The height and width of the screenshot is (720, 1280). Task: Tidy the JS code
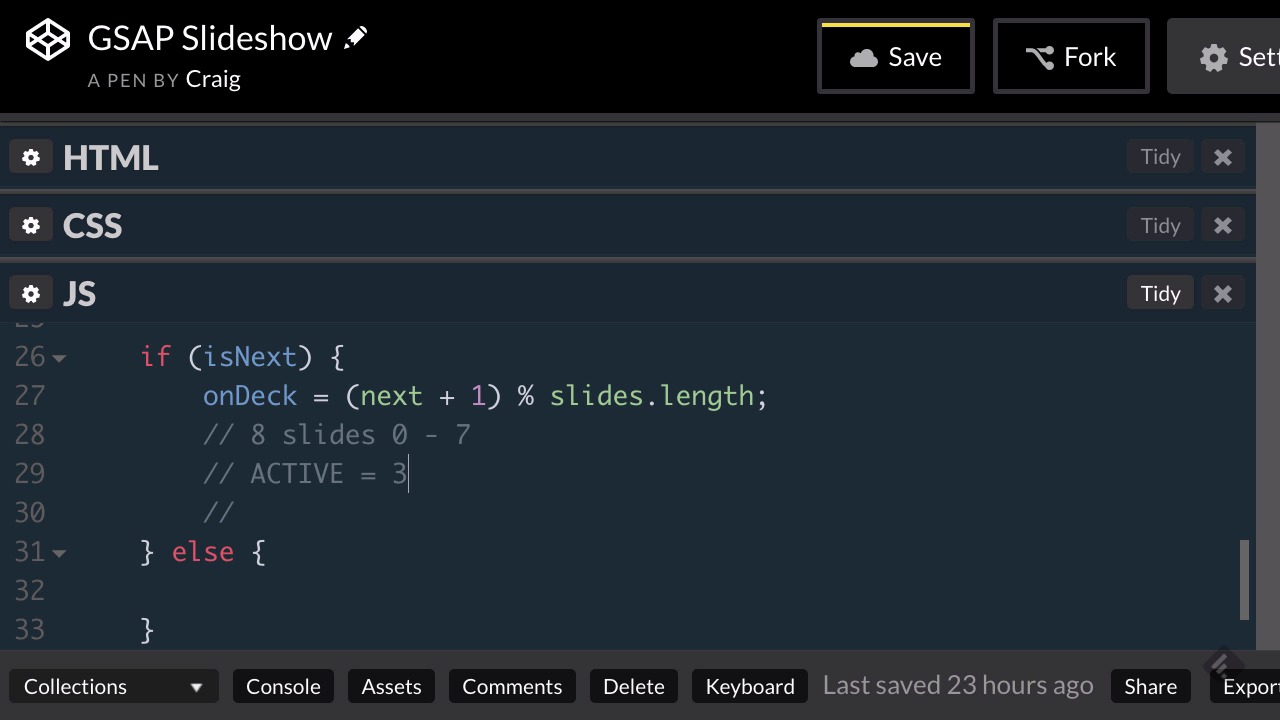tap(1160, 293)
